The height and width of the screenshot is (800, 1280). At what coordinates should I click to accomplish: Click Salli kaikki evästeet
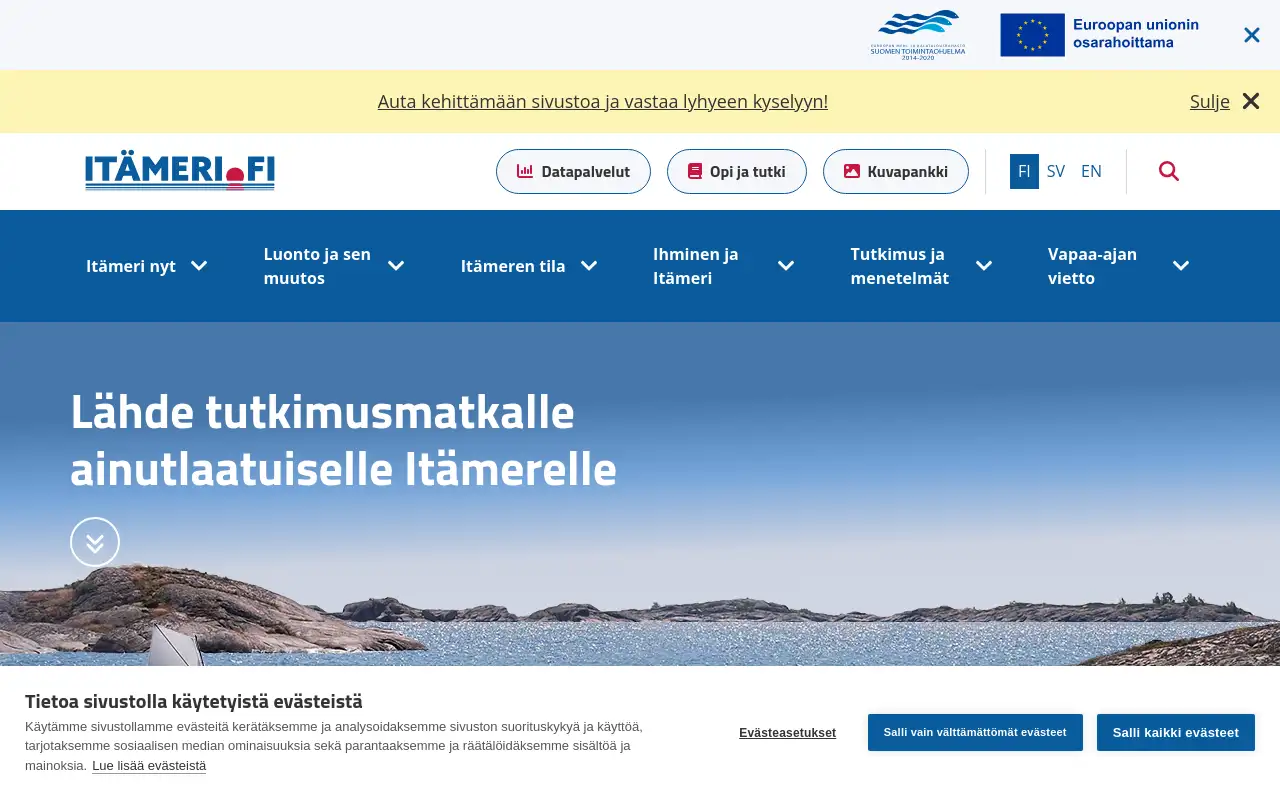click(x=1176, y=732)
